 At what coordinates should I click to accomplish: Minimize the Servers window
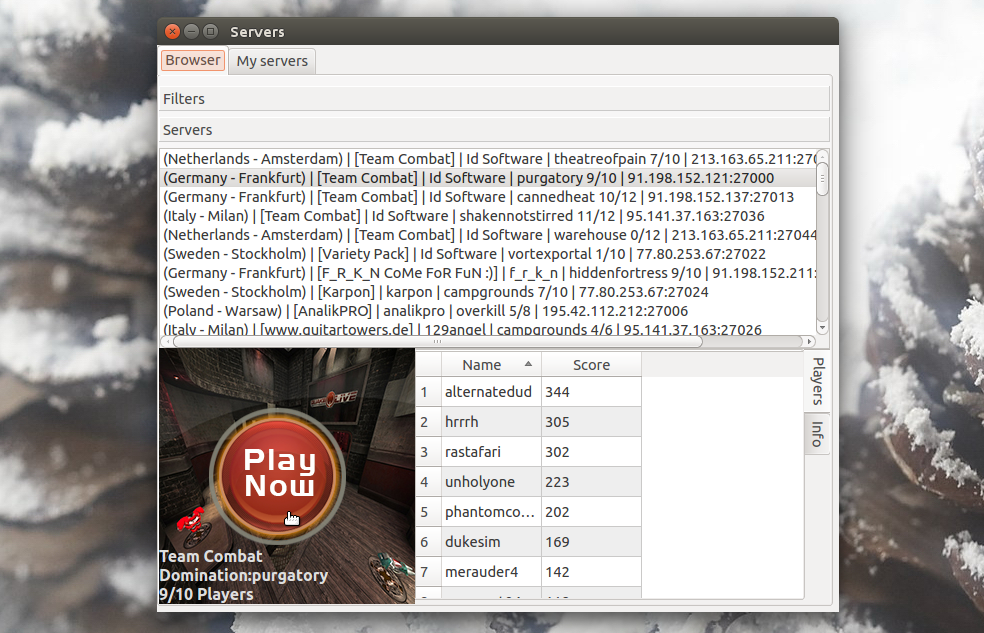pyautogui.click(x=191, y=31)
